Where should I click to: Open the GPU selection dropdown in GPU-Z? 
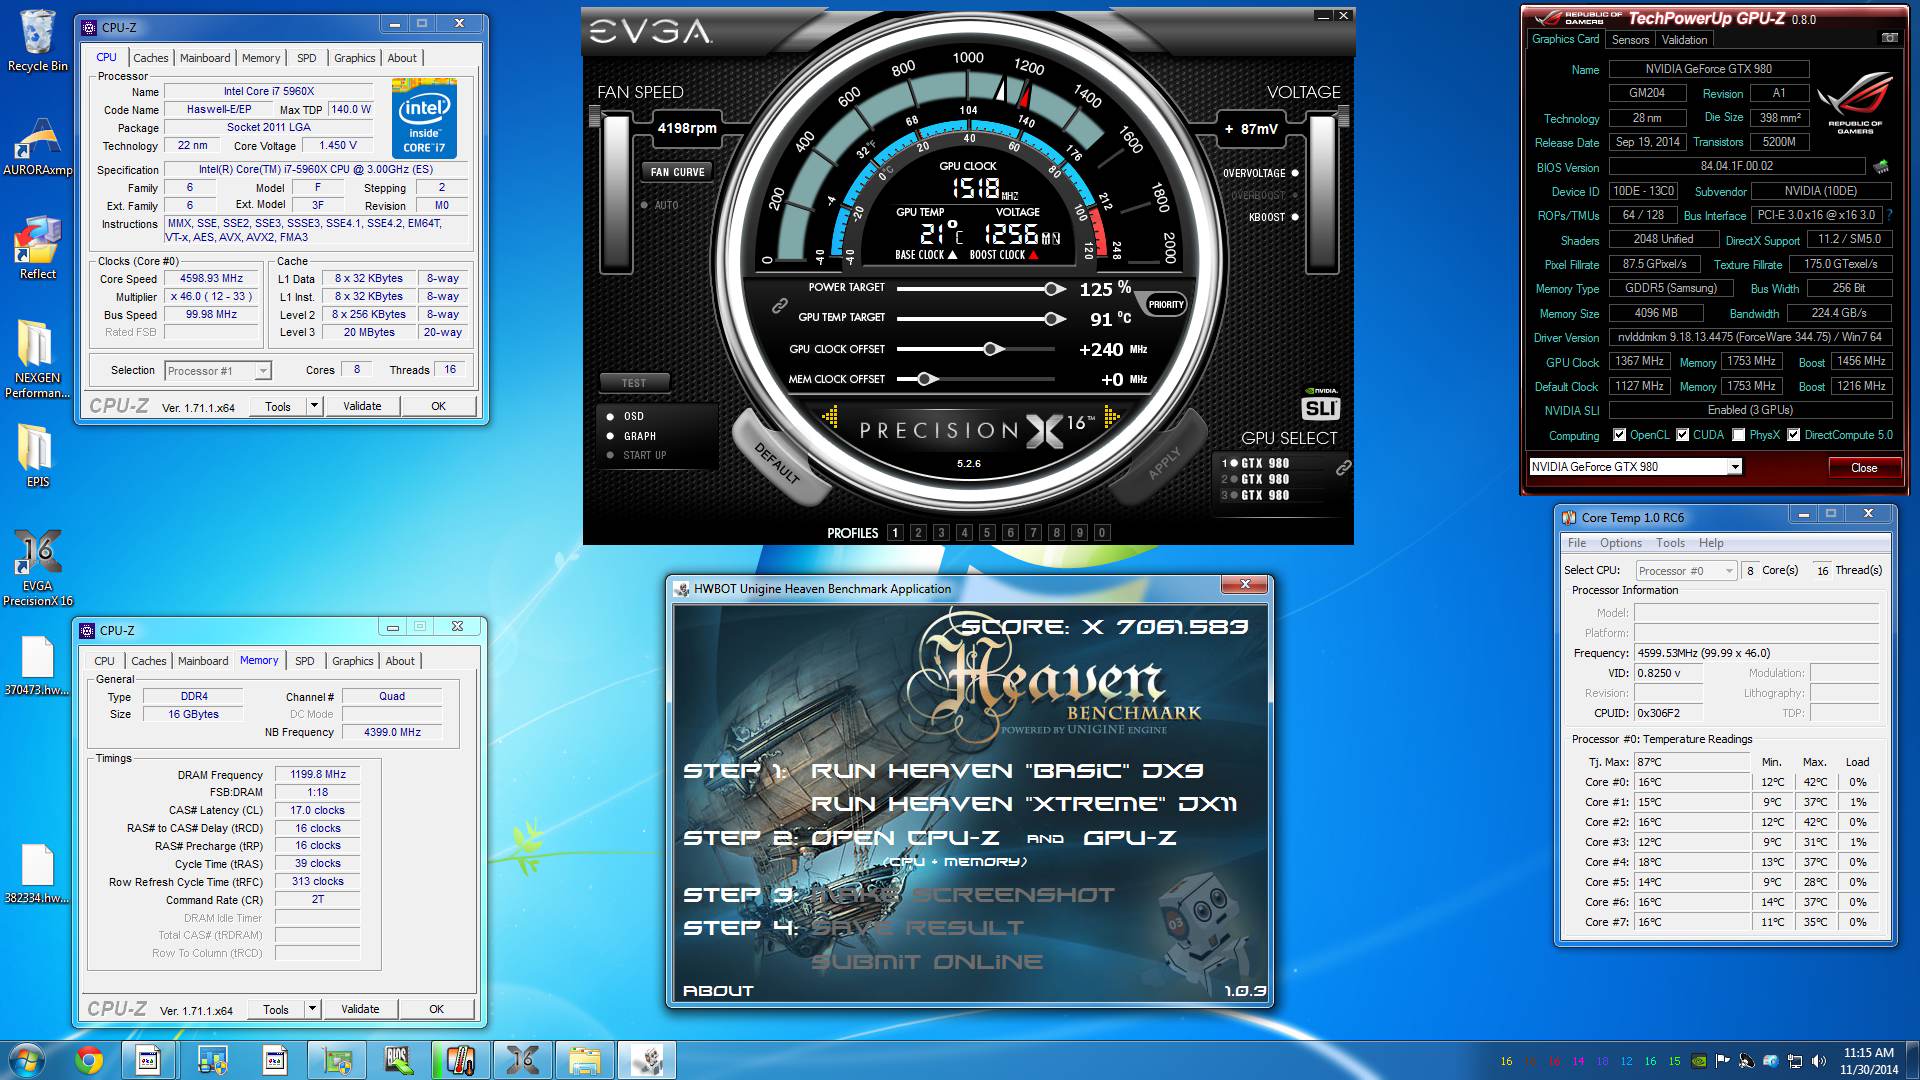click(x=1734, y=467)
